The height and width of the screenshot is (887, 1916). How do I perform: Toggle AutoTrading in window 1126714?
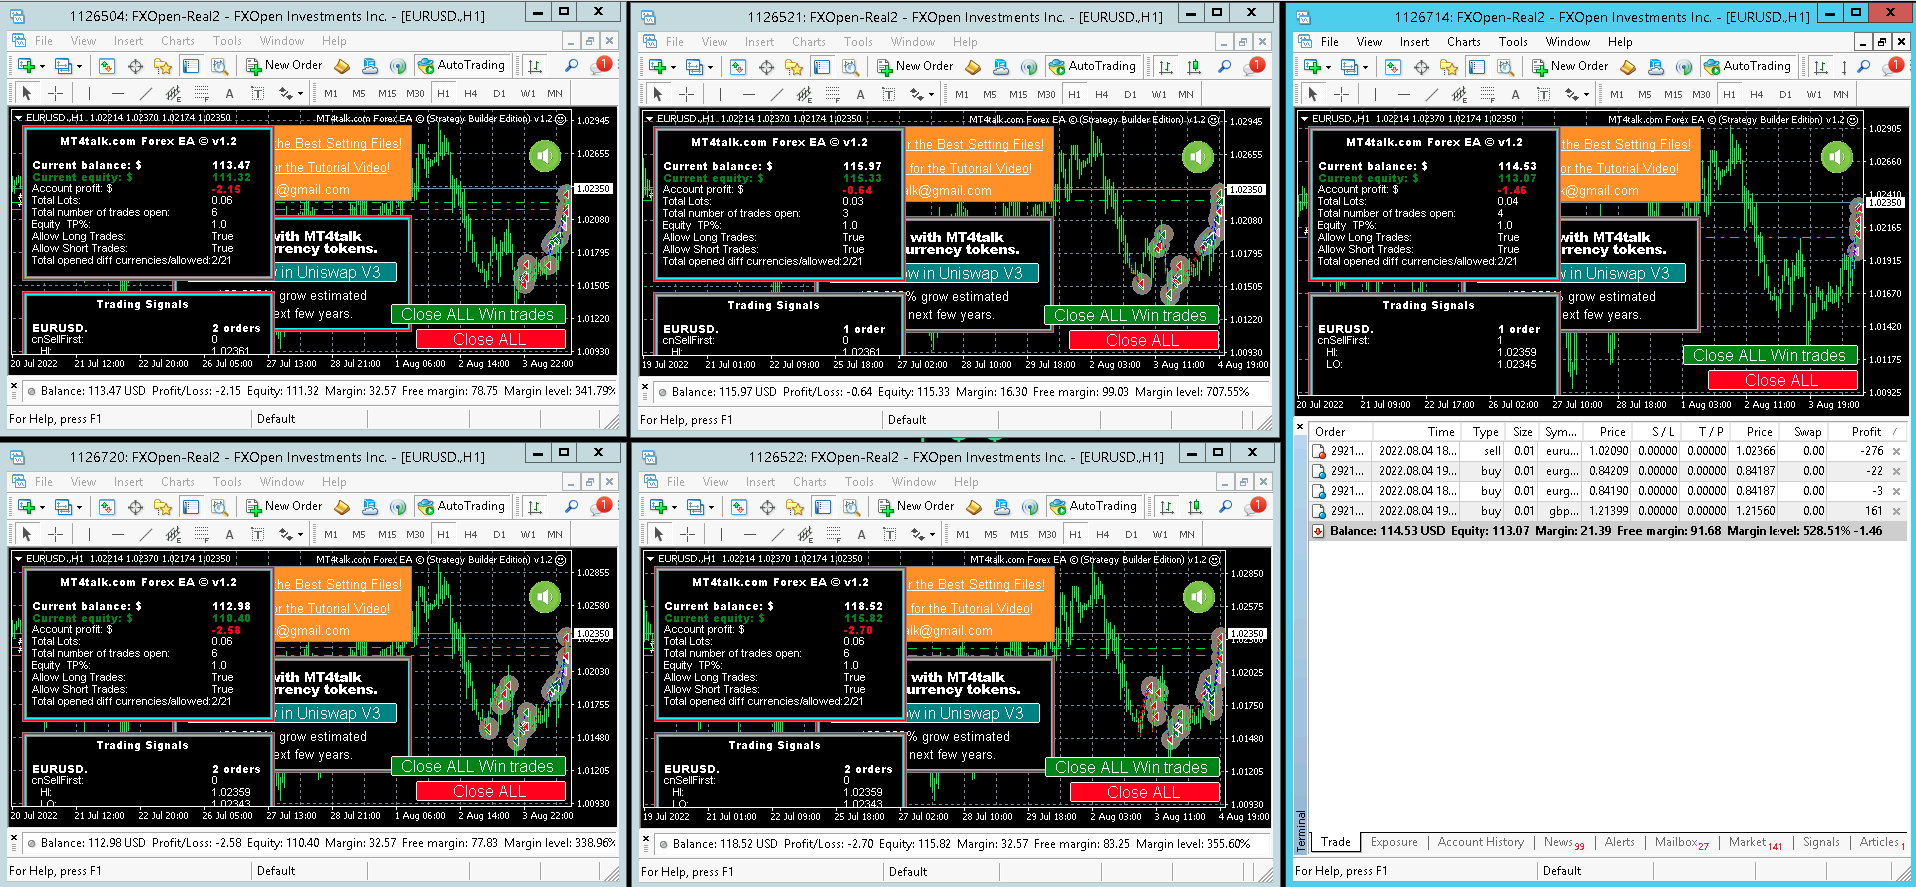tap(1749, 66)
